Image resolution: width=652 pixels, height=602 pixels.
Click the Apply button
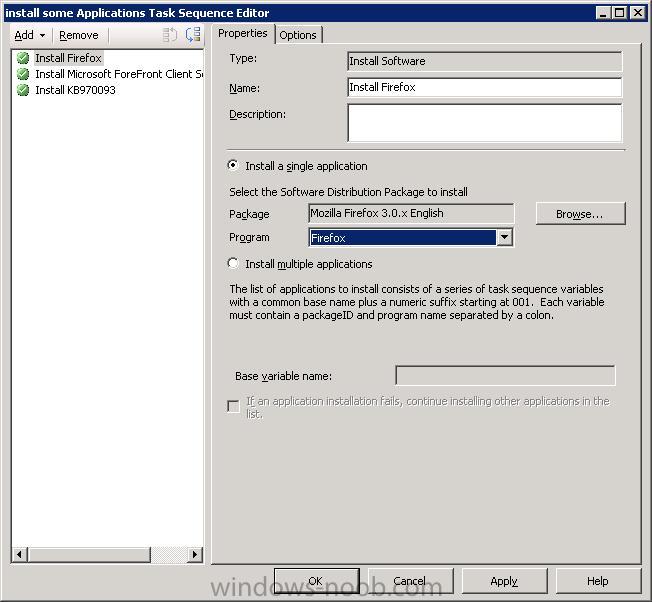[504, 581]
